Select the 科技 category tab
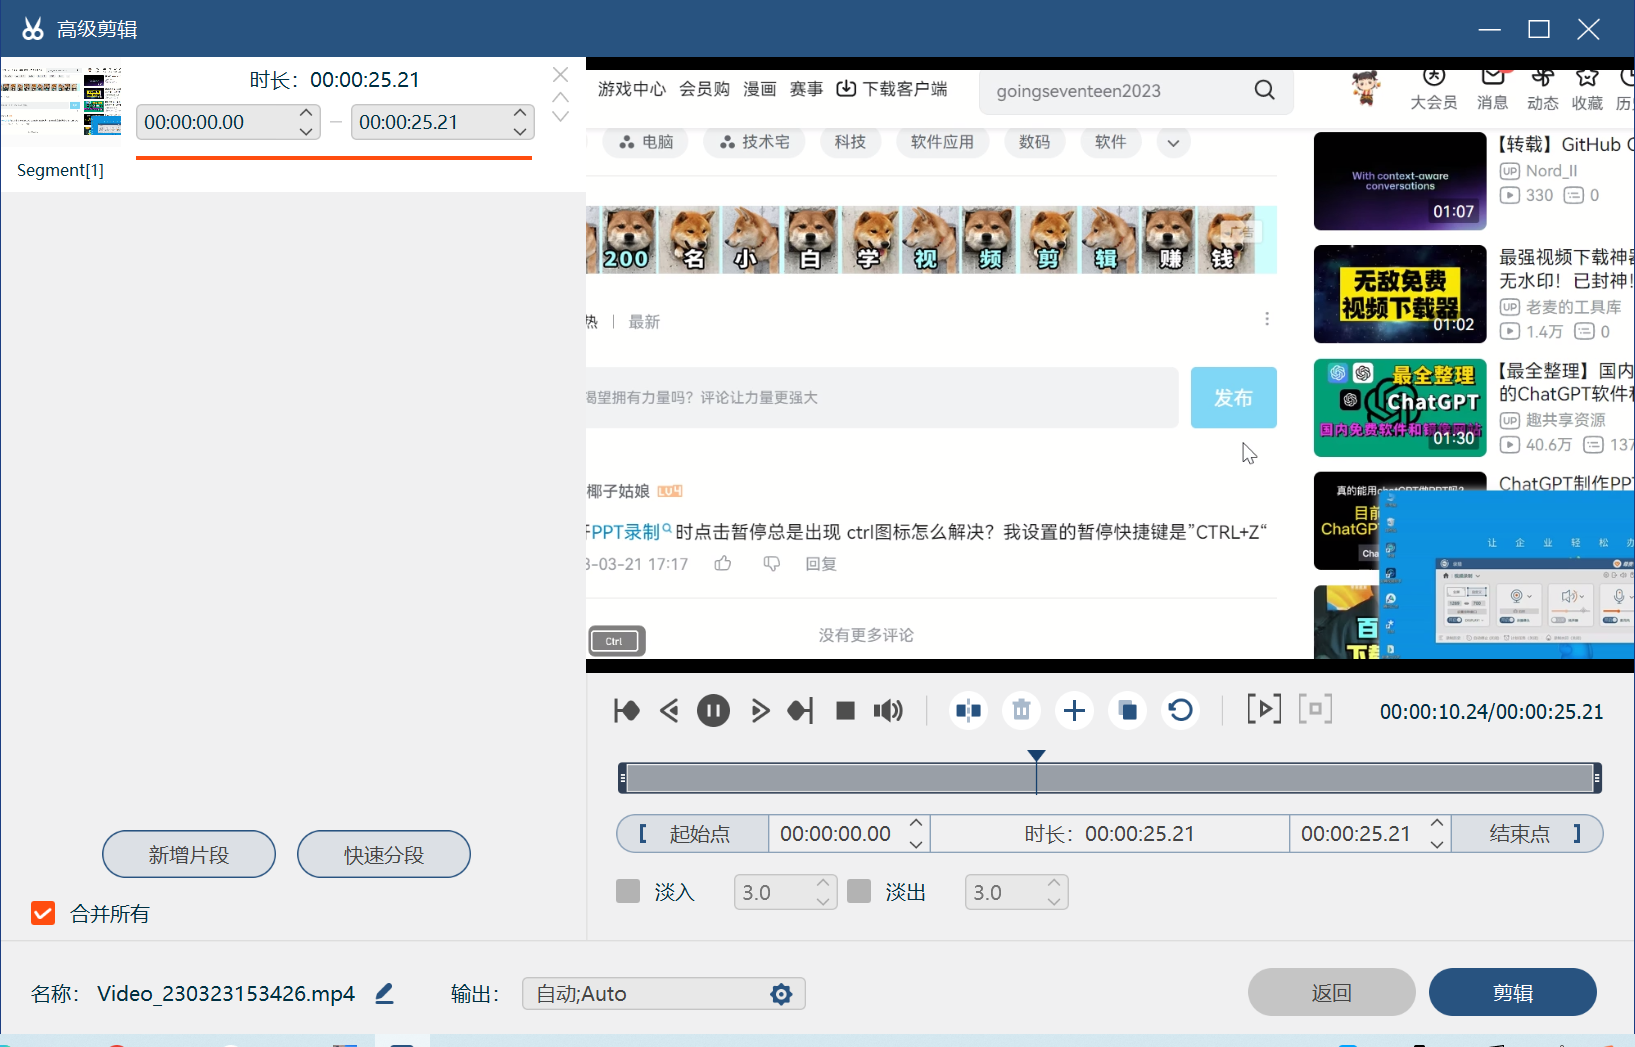The height and width of the screenshot is (1047, 1635). point(851,142)
